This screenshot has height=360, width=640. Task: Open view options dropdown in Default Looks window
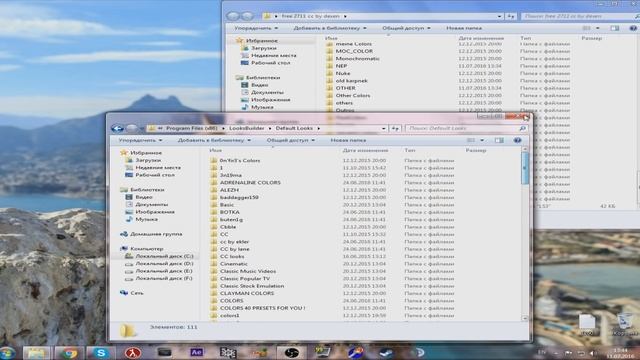click(482, 140)
